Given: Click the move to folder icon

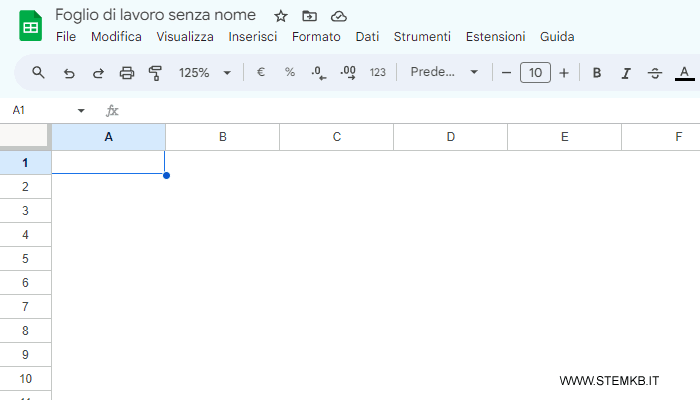Looking at the screenshot, I should pos(310,16).
